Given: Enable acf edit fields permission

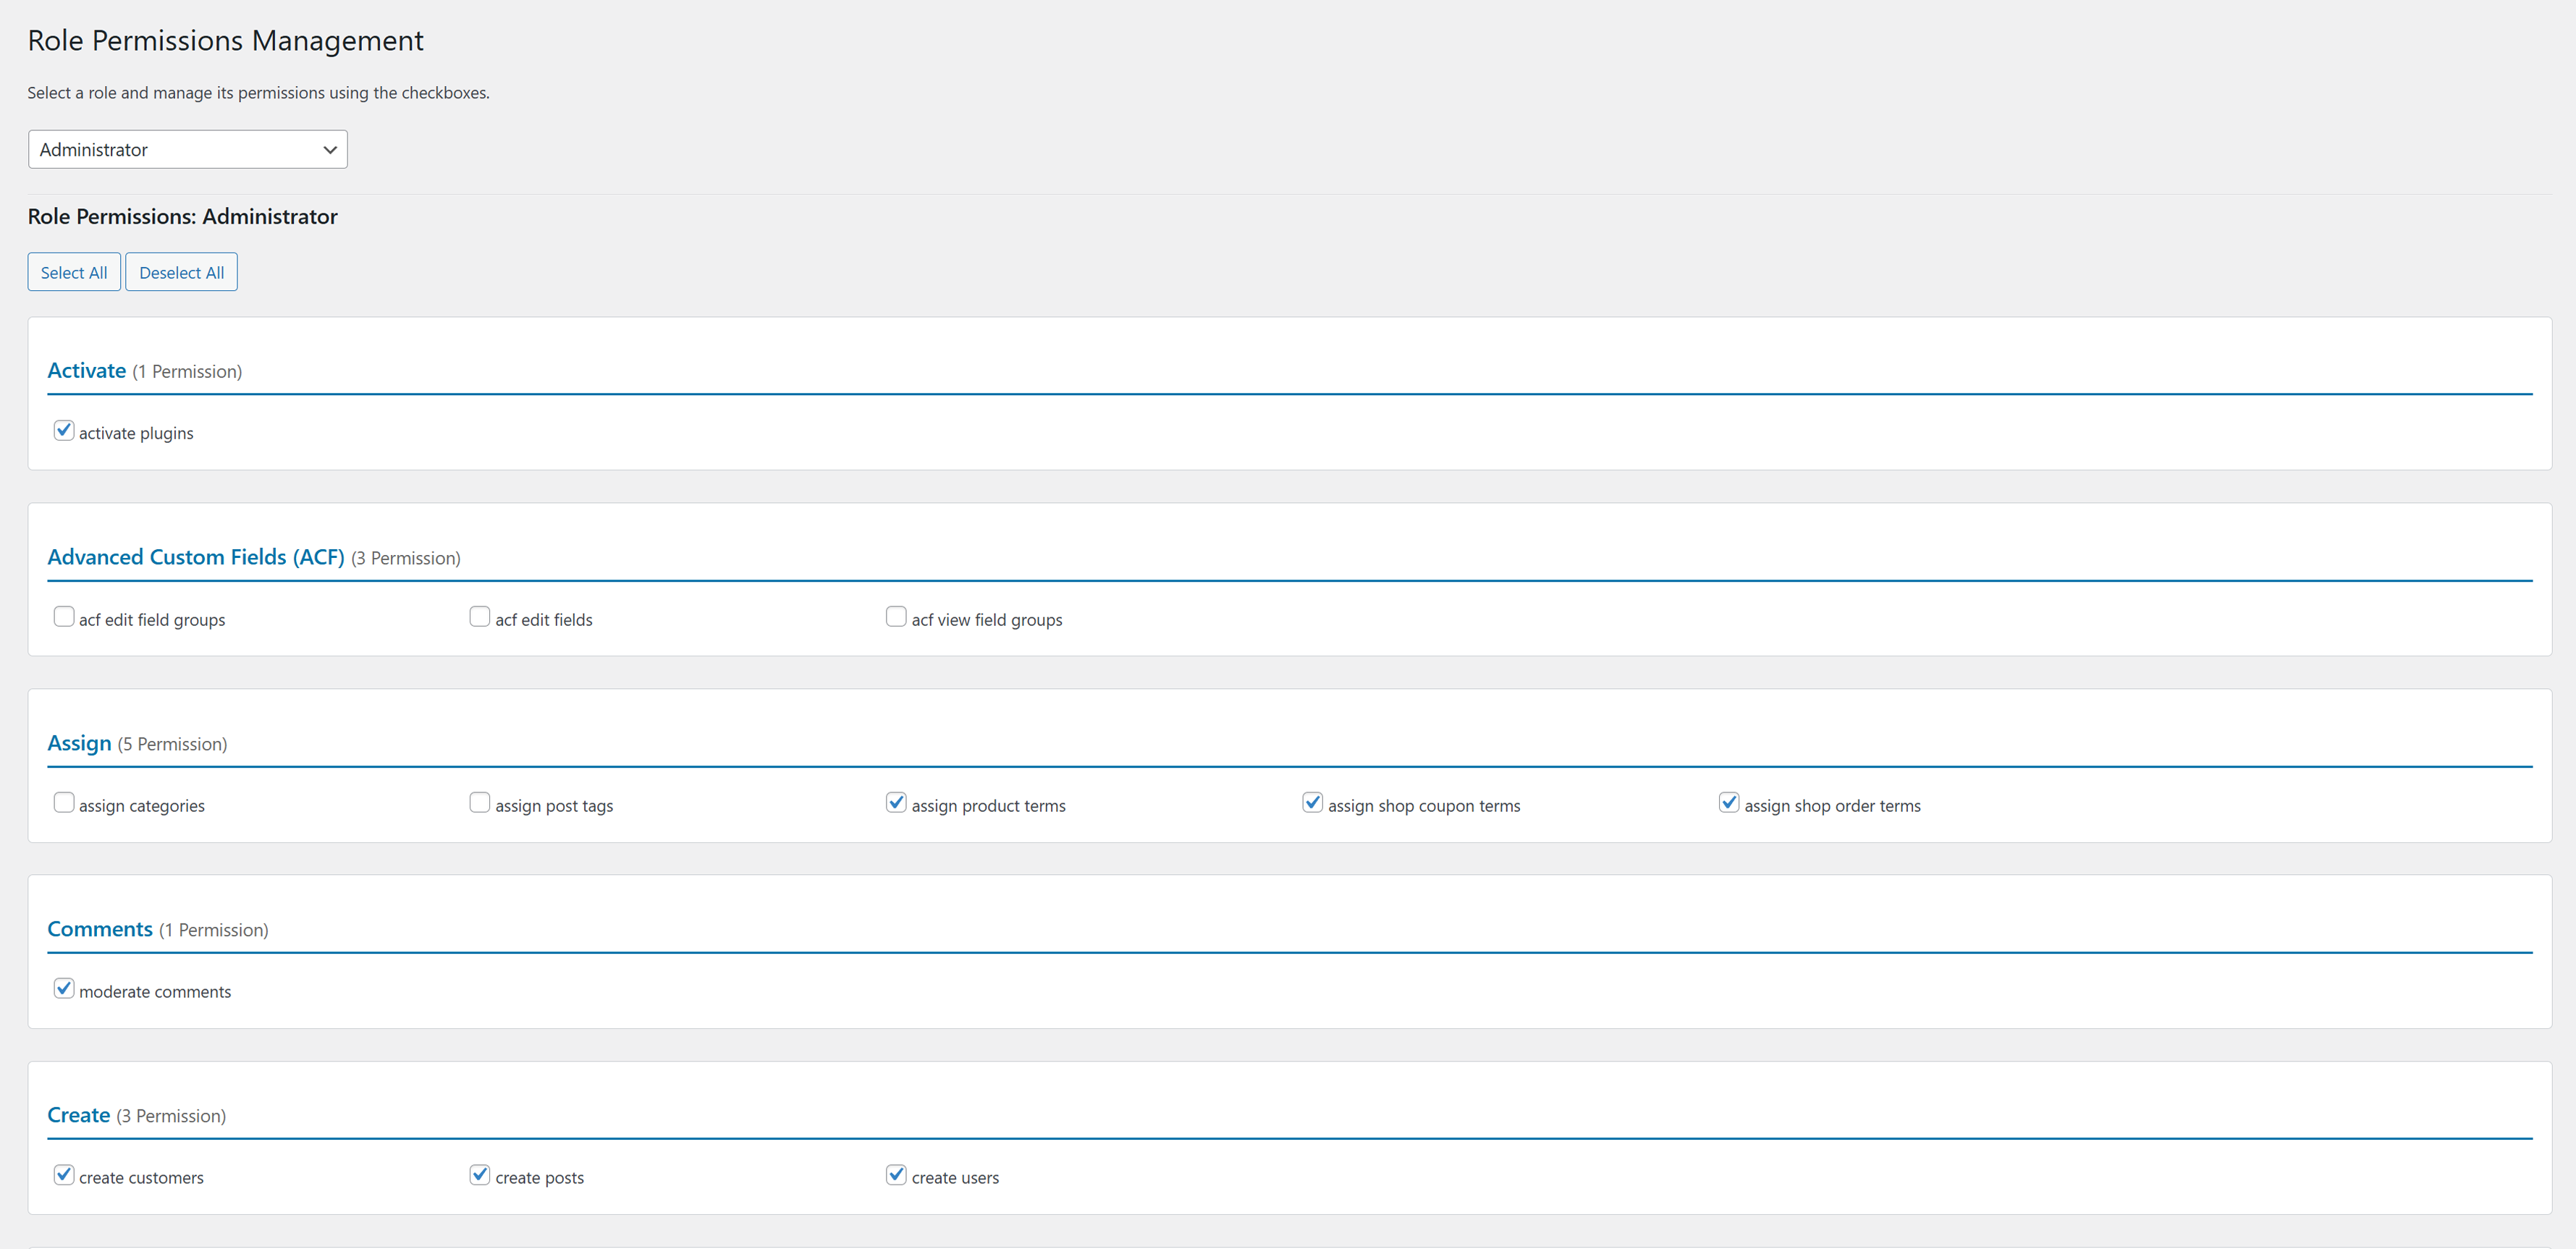Looking at the screenshot, I should 480,616.
